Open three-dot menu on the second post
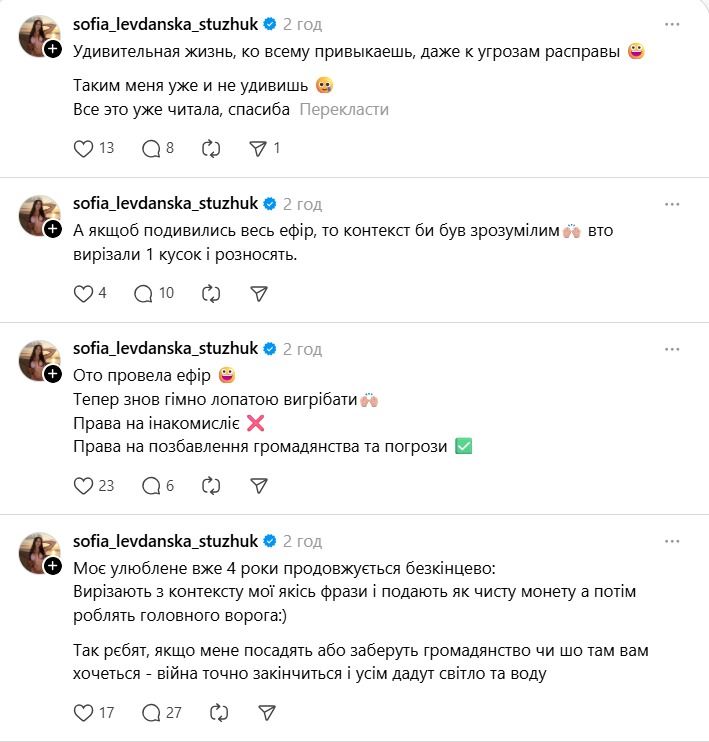 pos(674,204)
